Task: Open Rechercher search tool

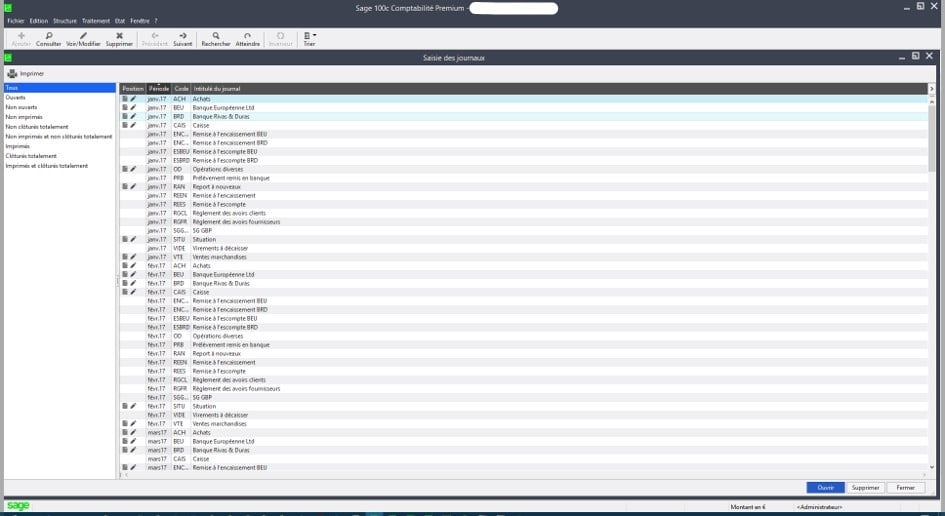Action: (216, 36)
